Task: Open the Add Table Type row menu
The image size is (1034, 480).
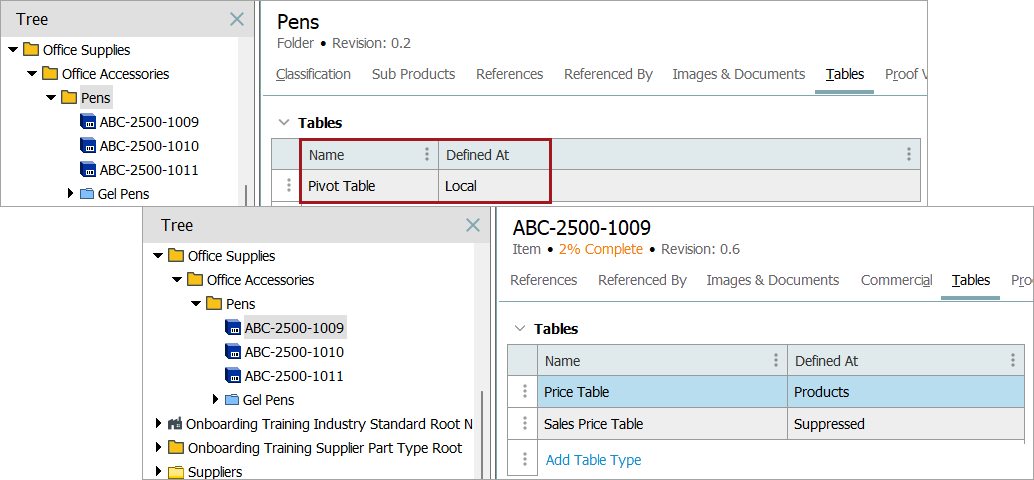Action: coord(524,460)
